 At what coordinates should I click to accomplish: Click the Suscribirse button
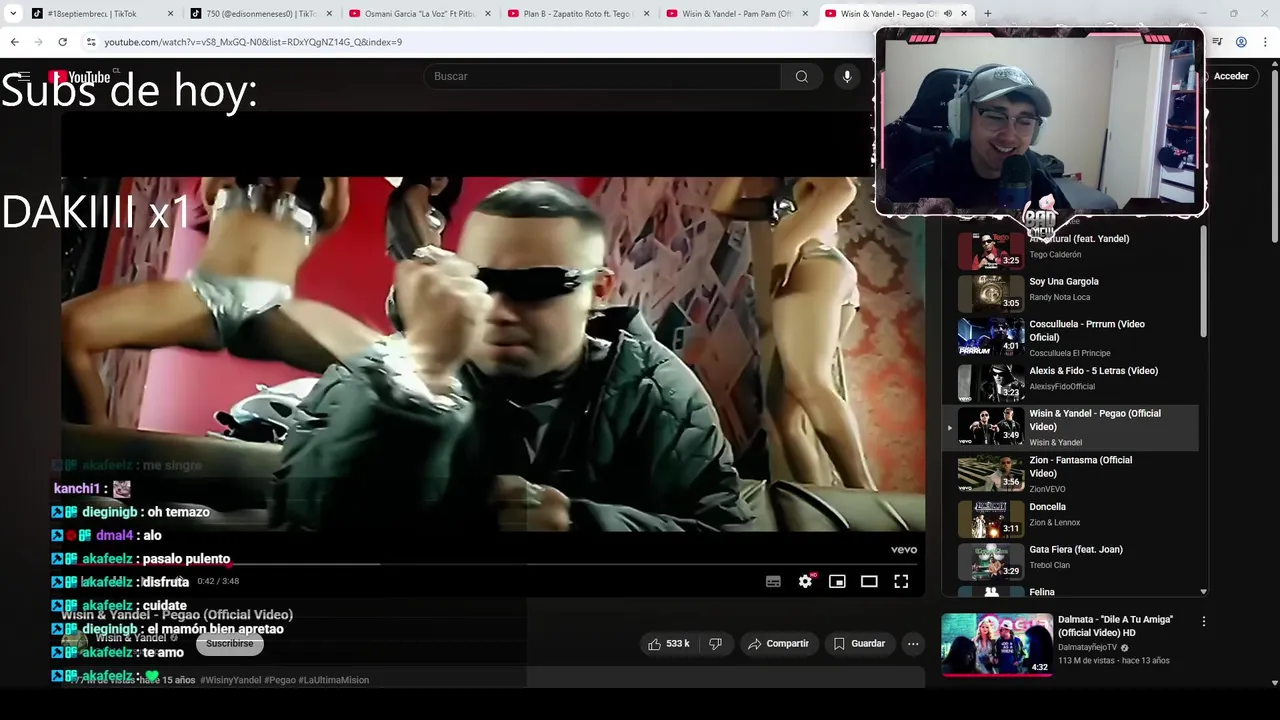230,644
